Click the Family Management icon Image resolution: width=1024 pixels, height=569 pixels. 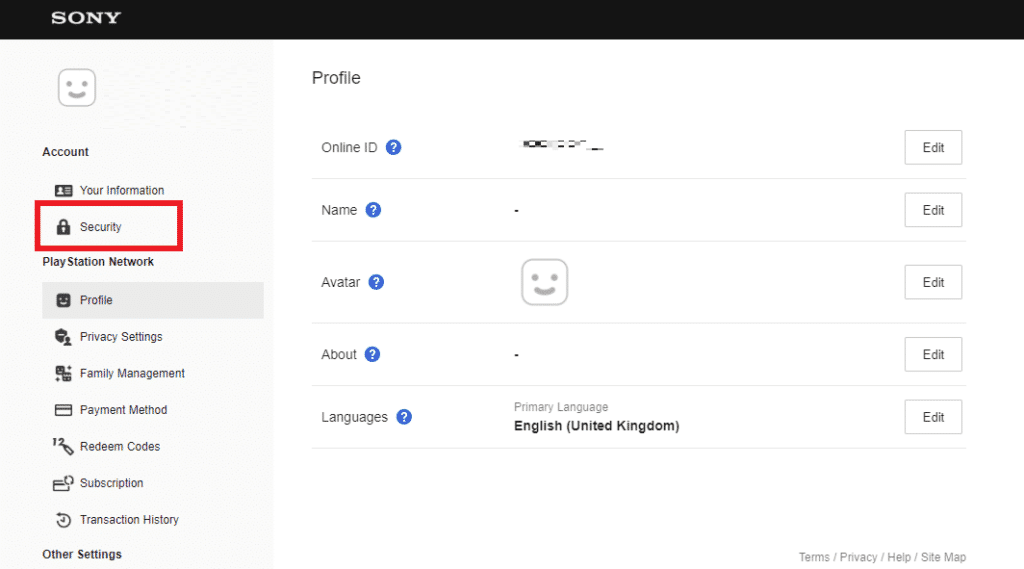click(x=63, y=373)
